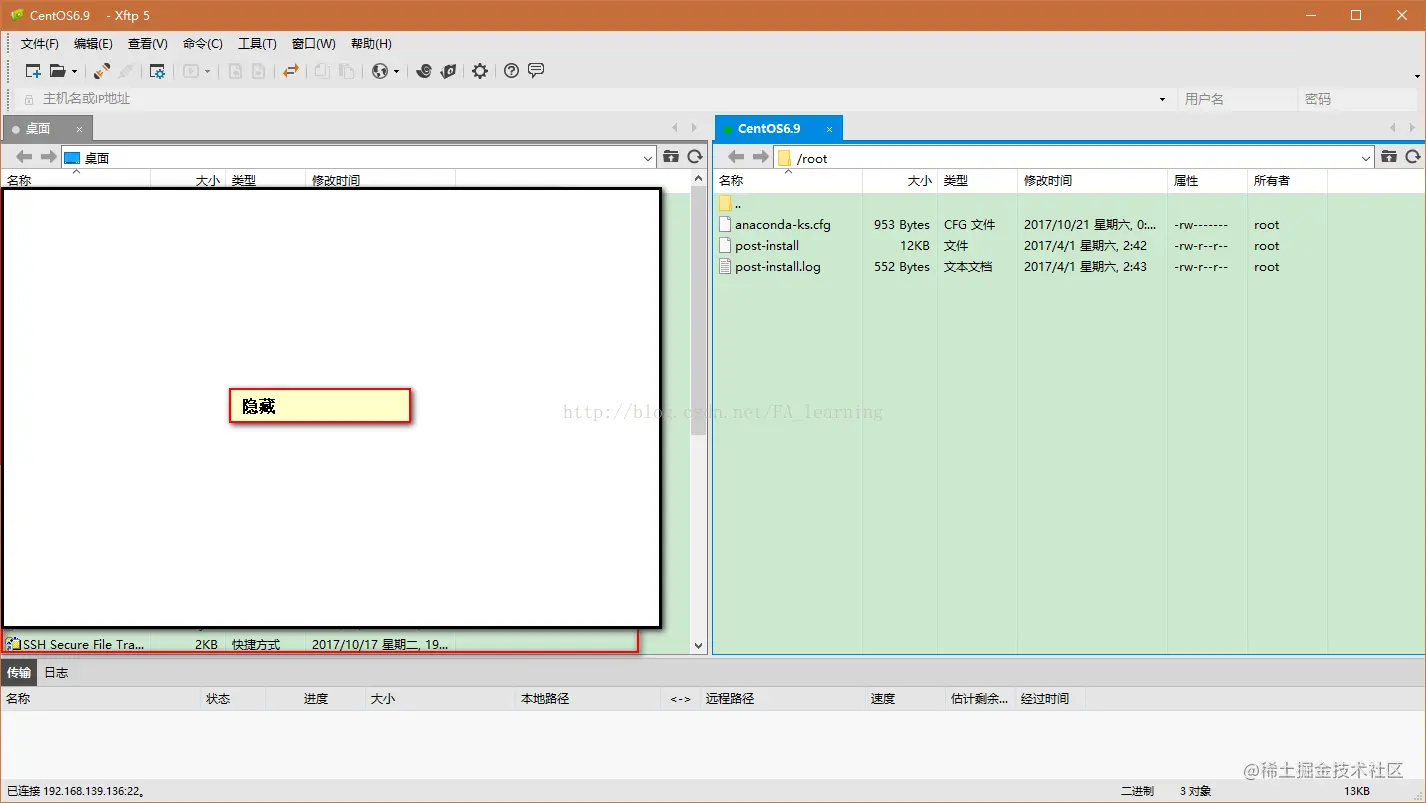
Task: Click Back arrow in local 桌面 pane
Action: [x=24, y=157]
